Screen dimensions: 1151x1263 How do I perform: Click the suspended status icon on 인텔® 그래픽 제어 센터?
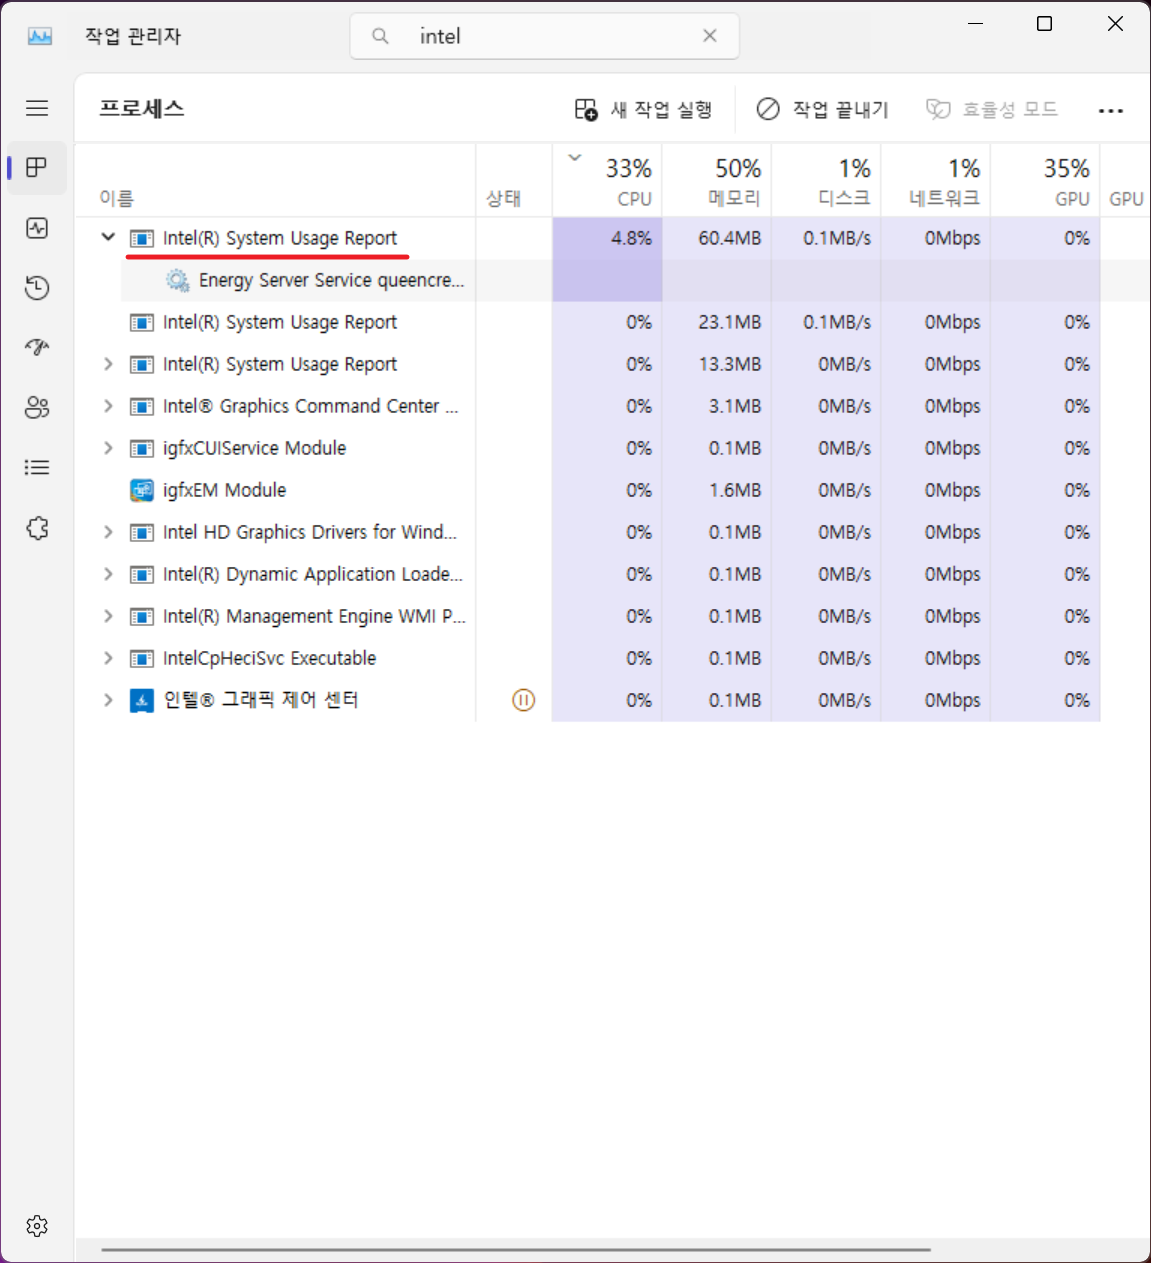[523, 700]
